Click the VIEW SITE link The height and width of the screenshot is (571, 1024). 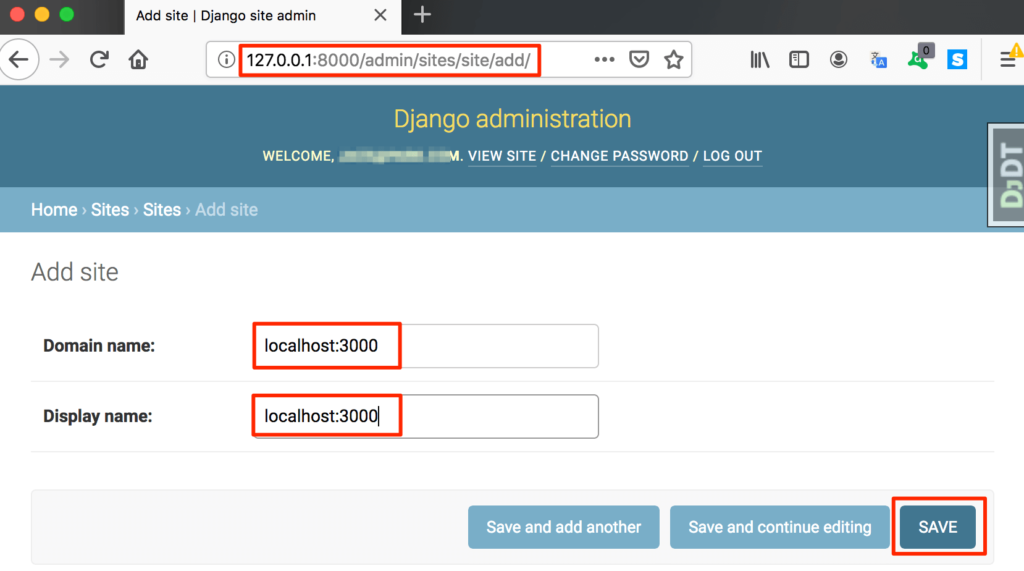pos(502,156)
